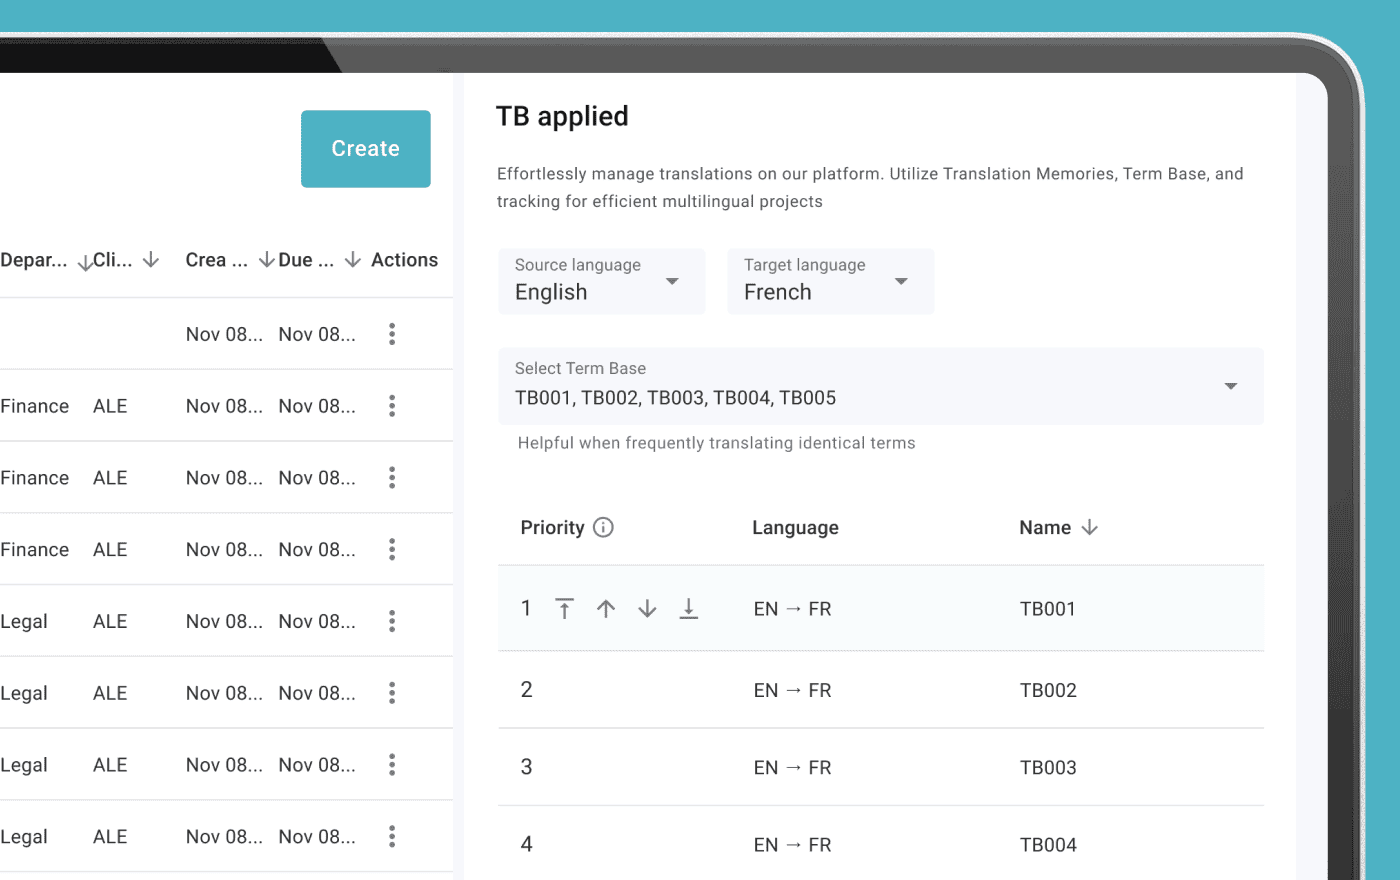Move TB001 to top priority

[564, 609]
